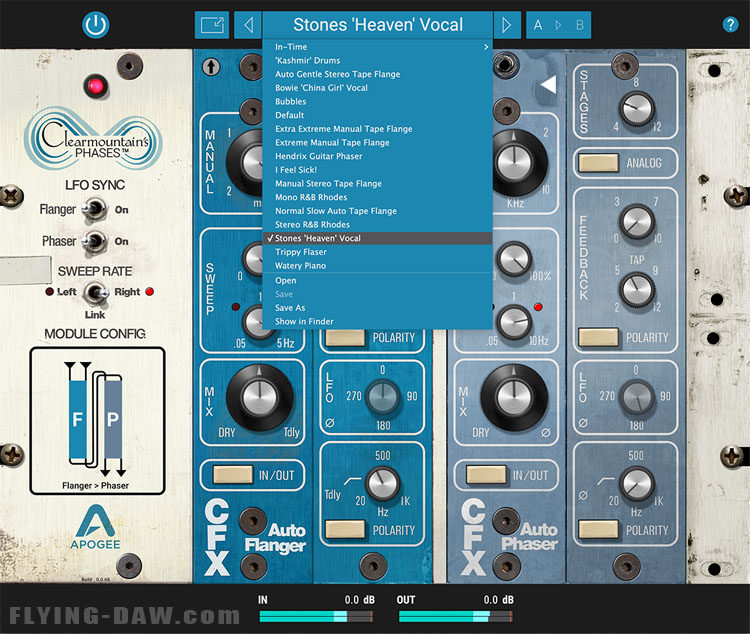Select Mono R&B Rhodes preset
This screenshot has width=750, height=634.
point(377,197)
